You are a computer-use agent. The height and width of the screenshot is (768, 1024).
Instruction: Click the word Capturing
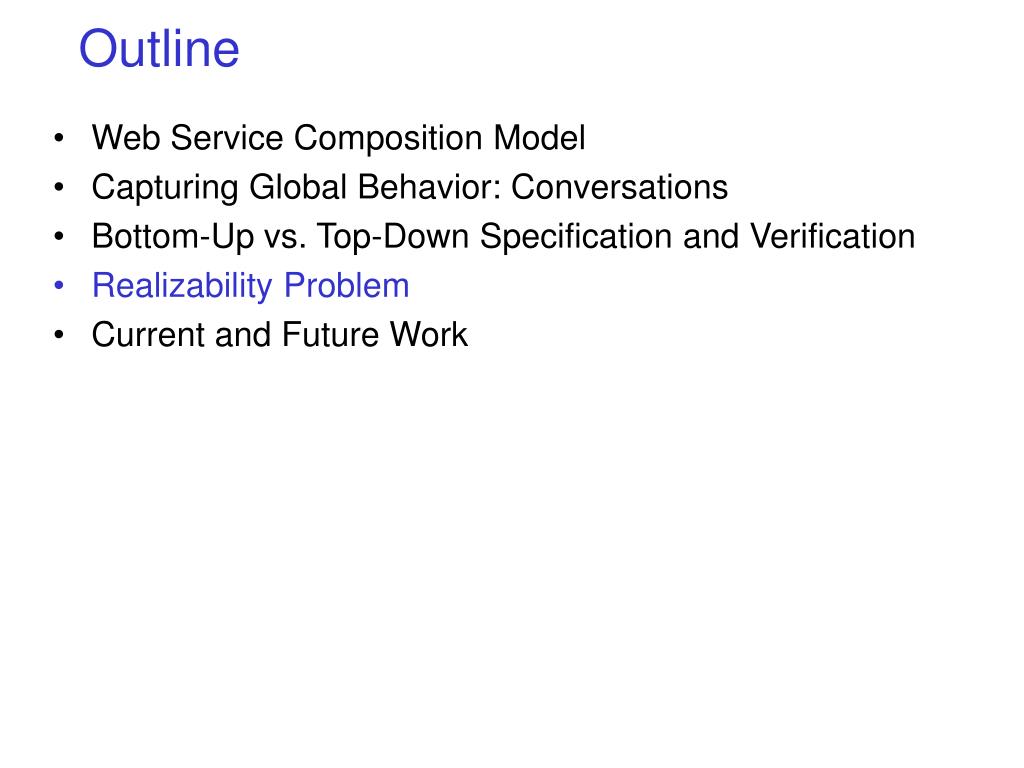(165, 188)
